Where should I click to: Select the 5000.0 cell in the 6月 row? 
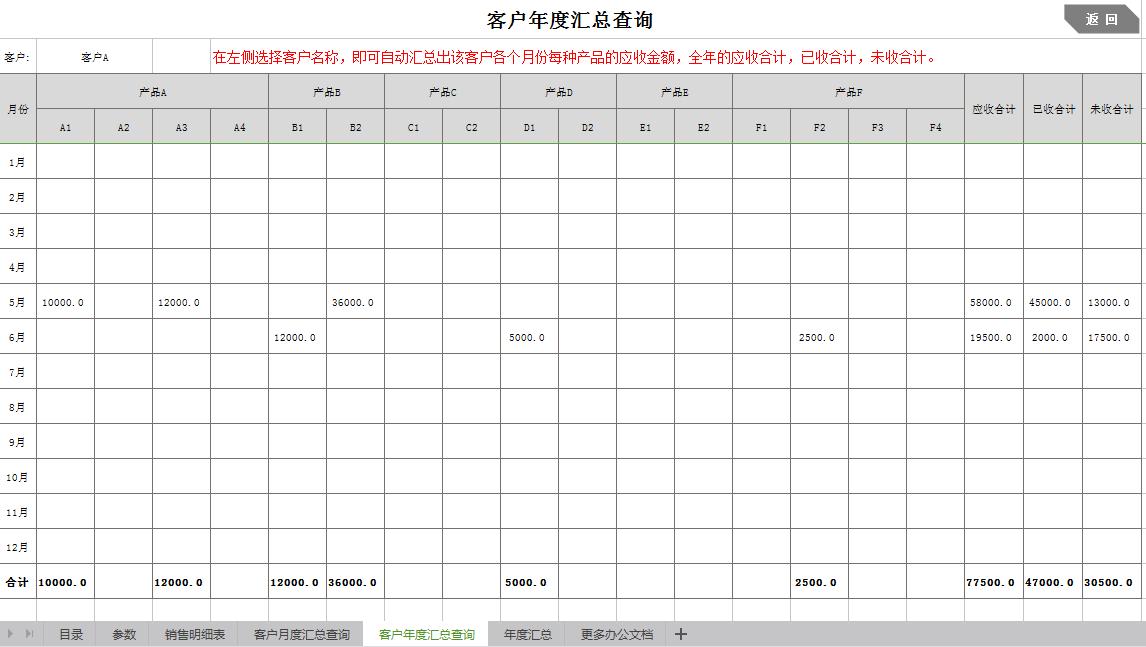point(529,337)
